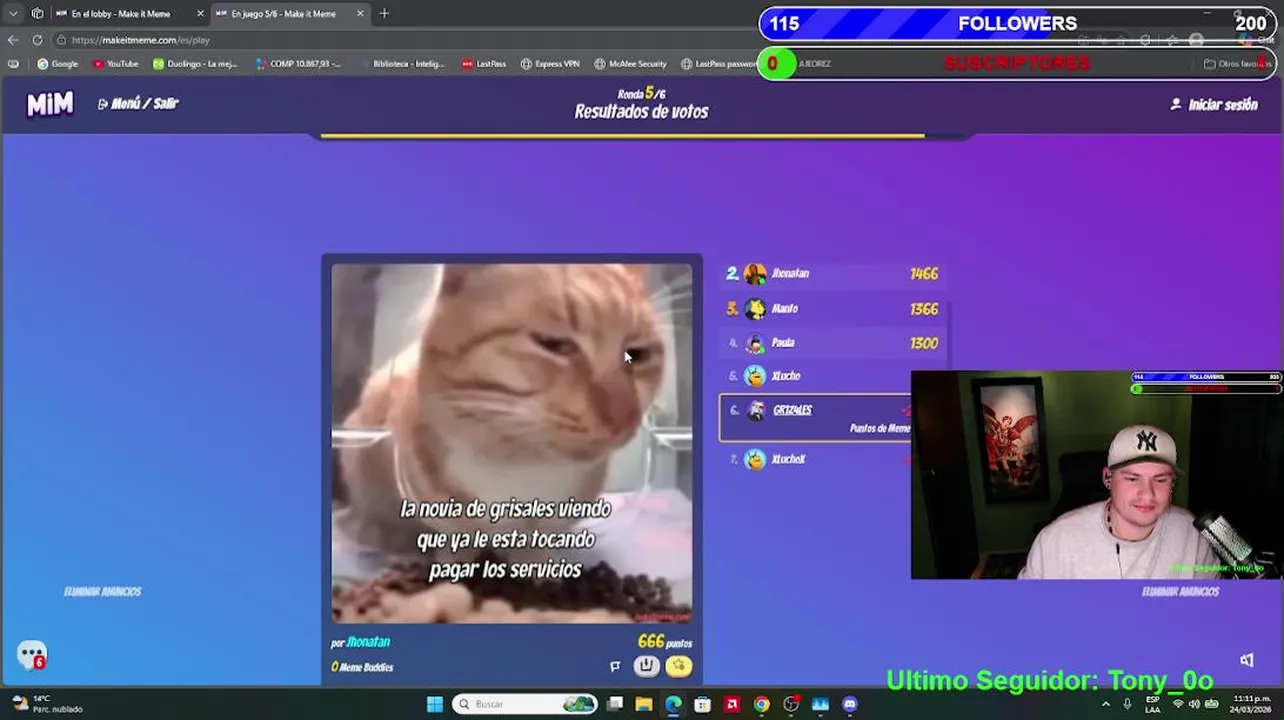Click the 666 puntos score

(x=664, y=642)
